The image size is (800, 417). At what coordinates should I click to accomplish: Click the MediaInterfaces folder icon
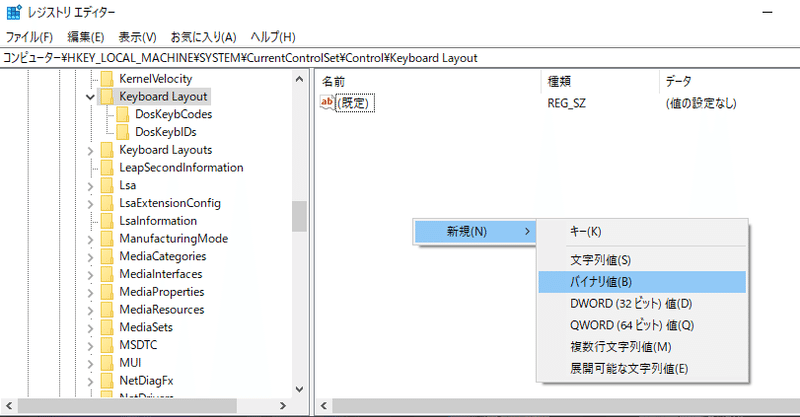[107, 274]
